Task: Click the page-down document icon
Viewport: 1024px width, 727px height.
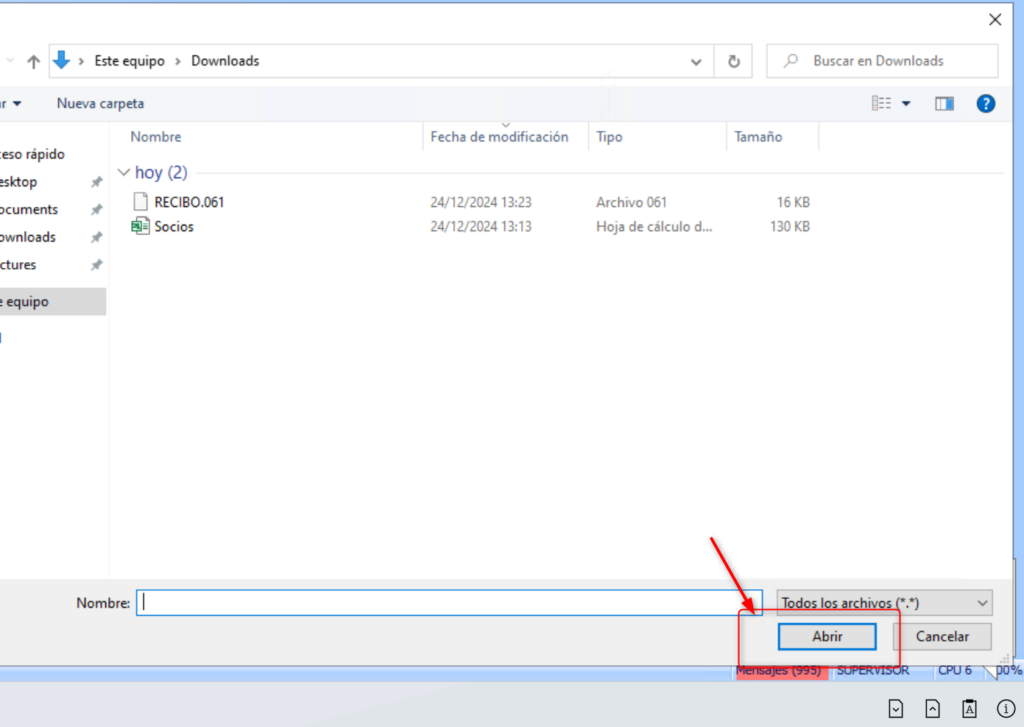Action: click(x=896, y=708)
